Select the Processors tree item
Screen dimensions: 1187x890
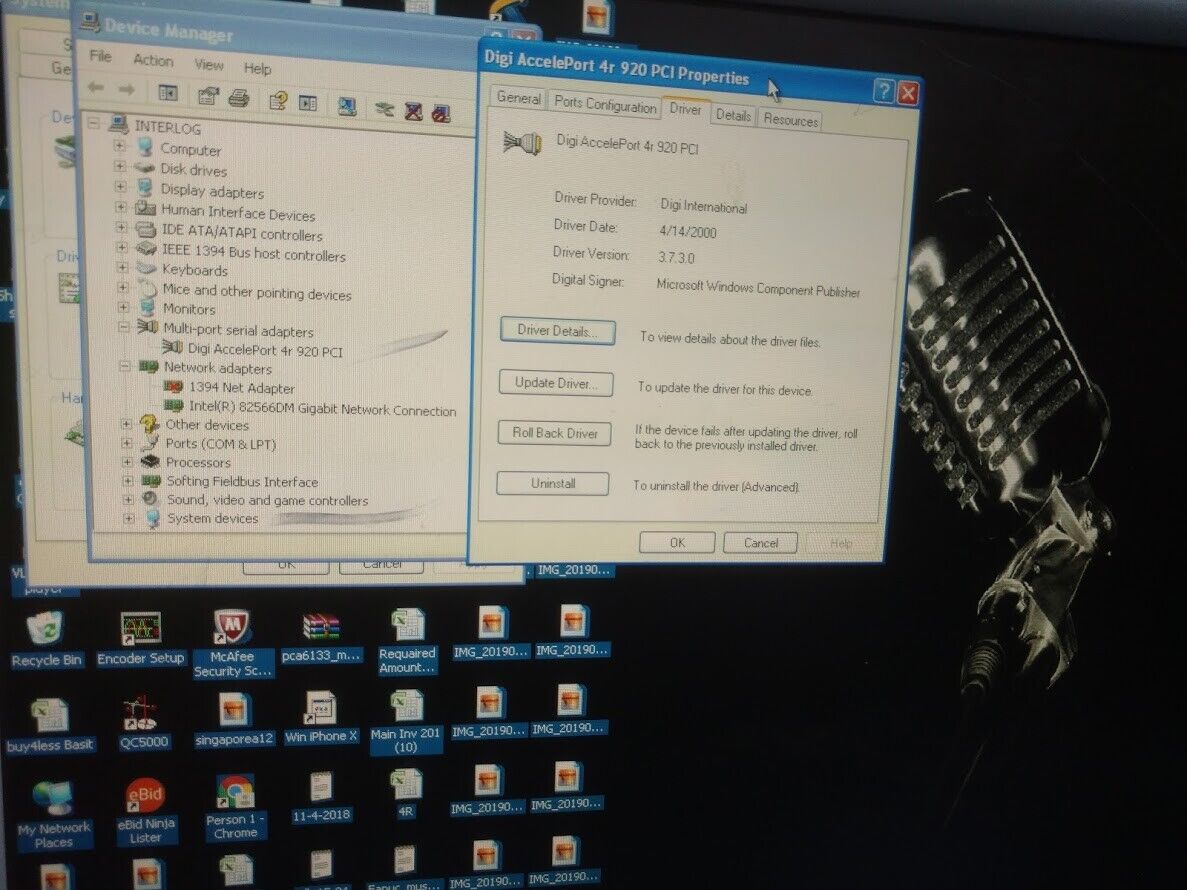pyautogui.click(x=198, y=462)
